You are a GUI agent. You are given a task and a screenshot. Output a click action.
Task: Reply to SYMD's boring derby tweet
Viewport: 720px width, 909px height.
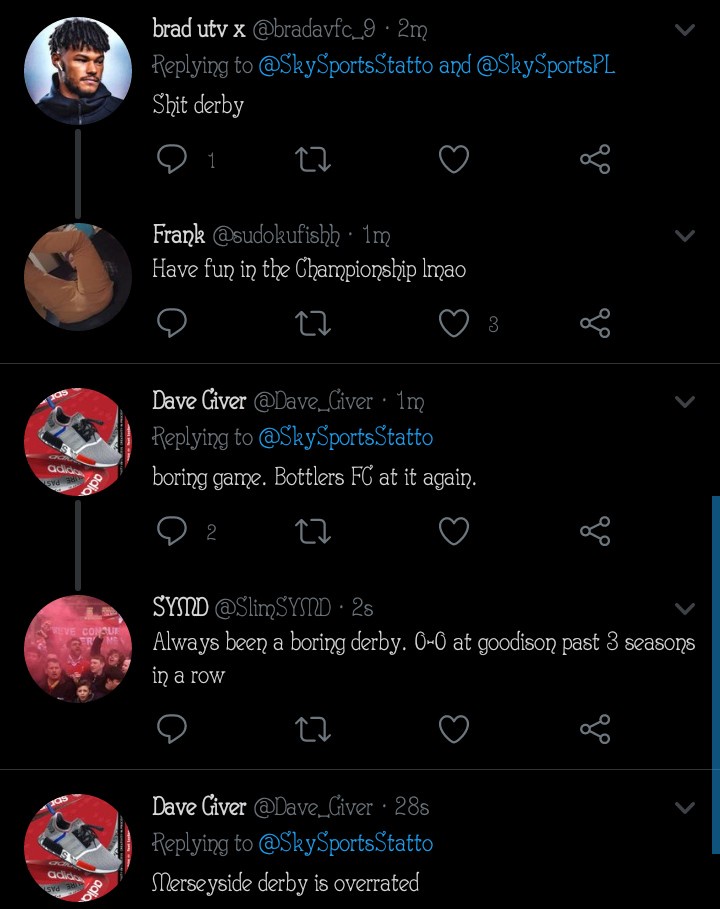pos(172,729)
